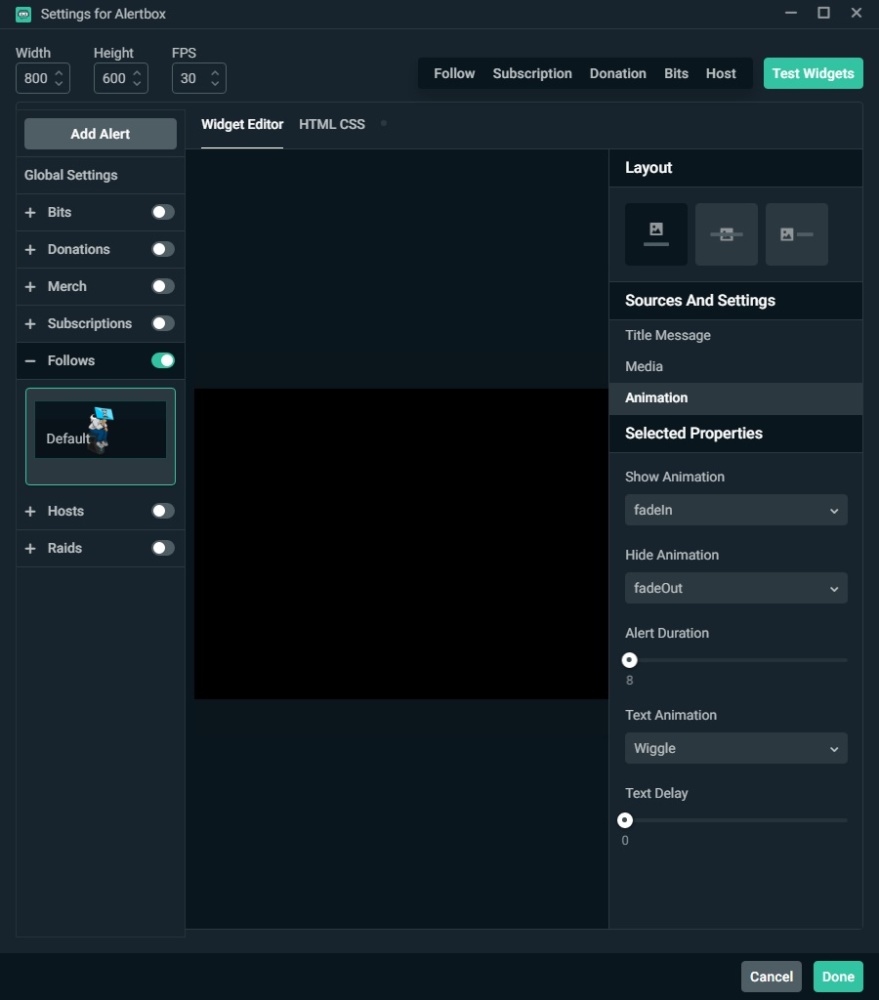Increase Width with the up arrow
This screenshot has width=879, height=1000.
point(59,73)
